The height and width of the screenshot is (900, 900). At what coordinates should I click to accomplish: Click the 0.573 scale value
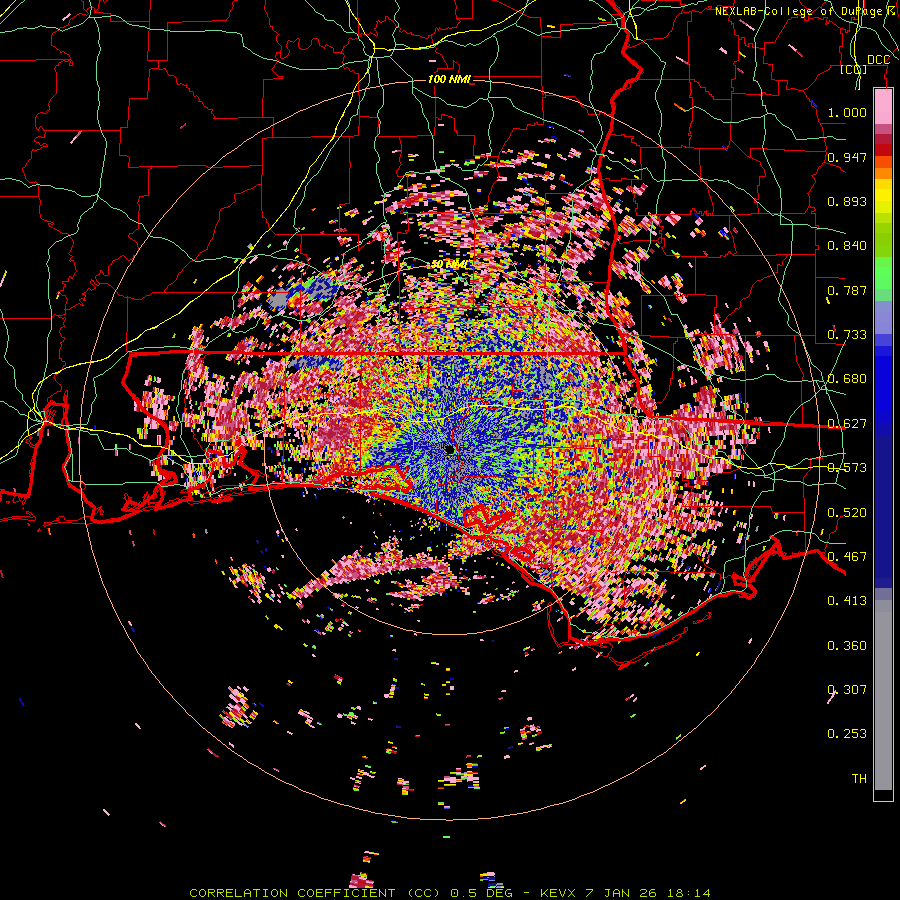pyautogui.click(x=847, y=467)
